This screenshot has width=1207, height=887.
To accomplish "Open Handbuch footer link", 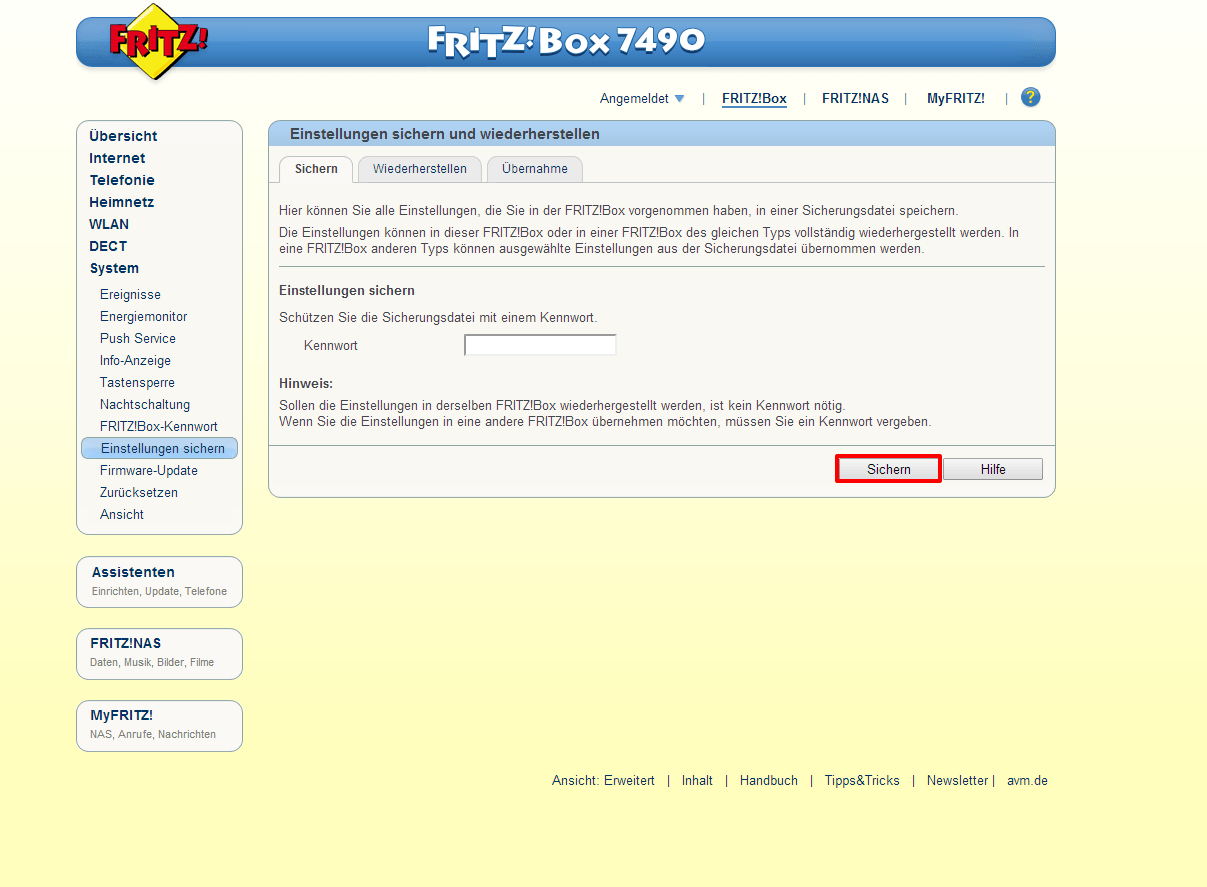I will click(769, 781).
